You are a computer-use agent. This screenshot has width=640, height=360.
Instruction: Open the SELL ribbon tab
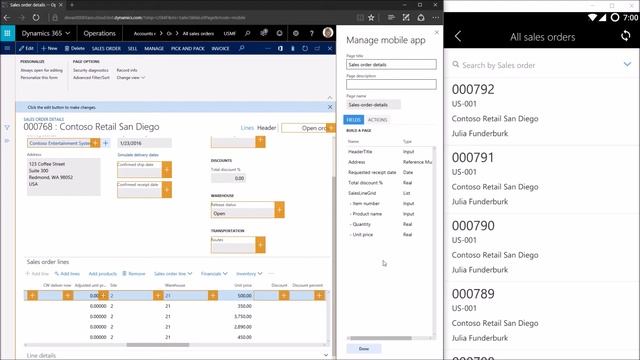click(132, 49)
